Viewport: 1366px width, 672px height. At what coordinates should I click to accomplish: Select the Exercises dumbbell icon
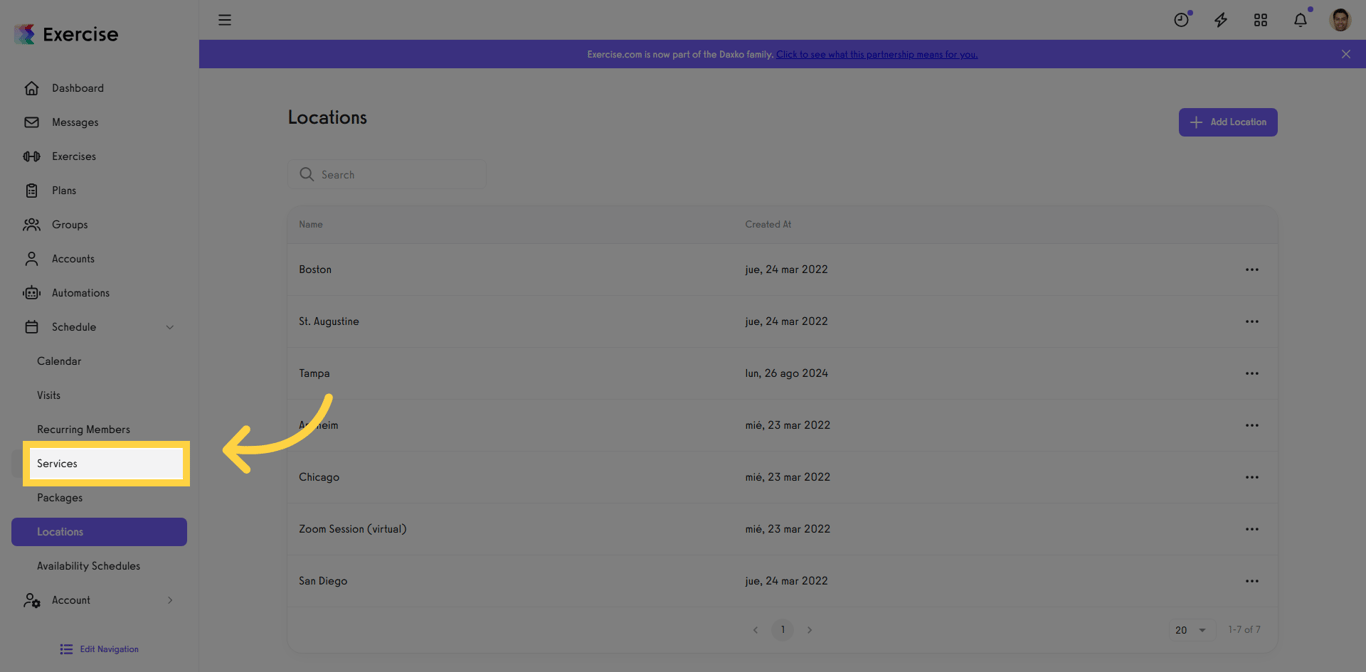tap(32, 156)
